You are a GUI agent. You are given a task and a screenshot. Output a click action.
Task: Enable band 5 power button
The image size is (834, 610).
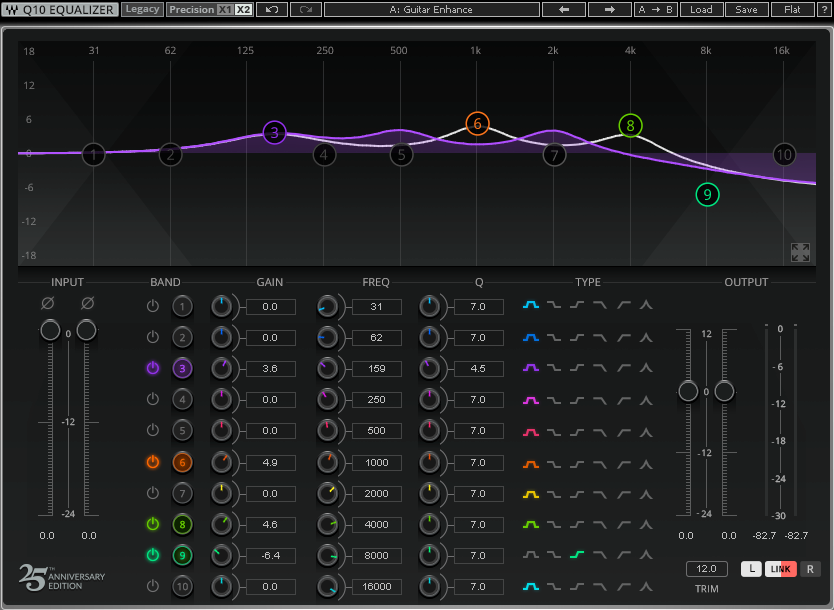(153, 430)
